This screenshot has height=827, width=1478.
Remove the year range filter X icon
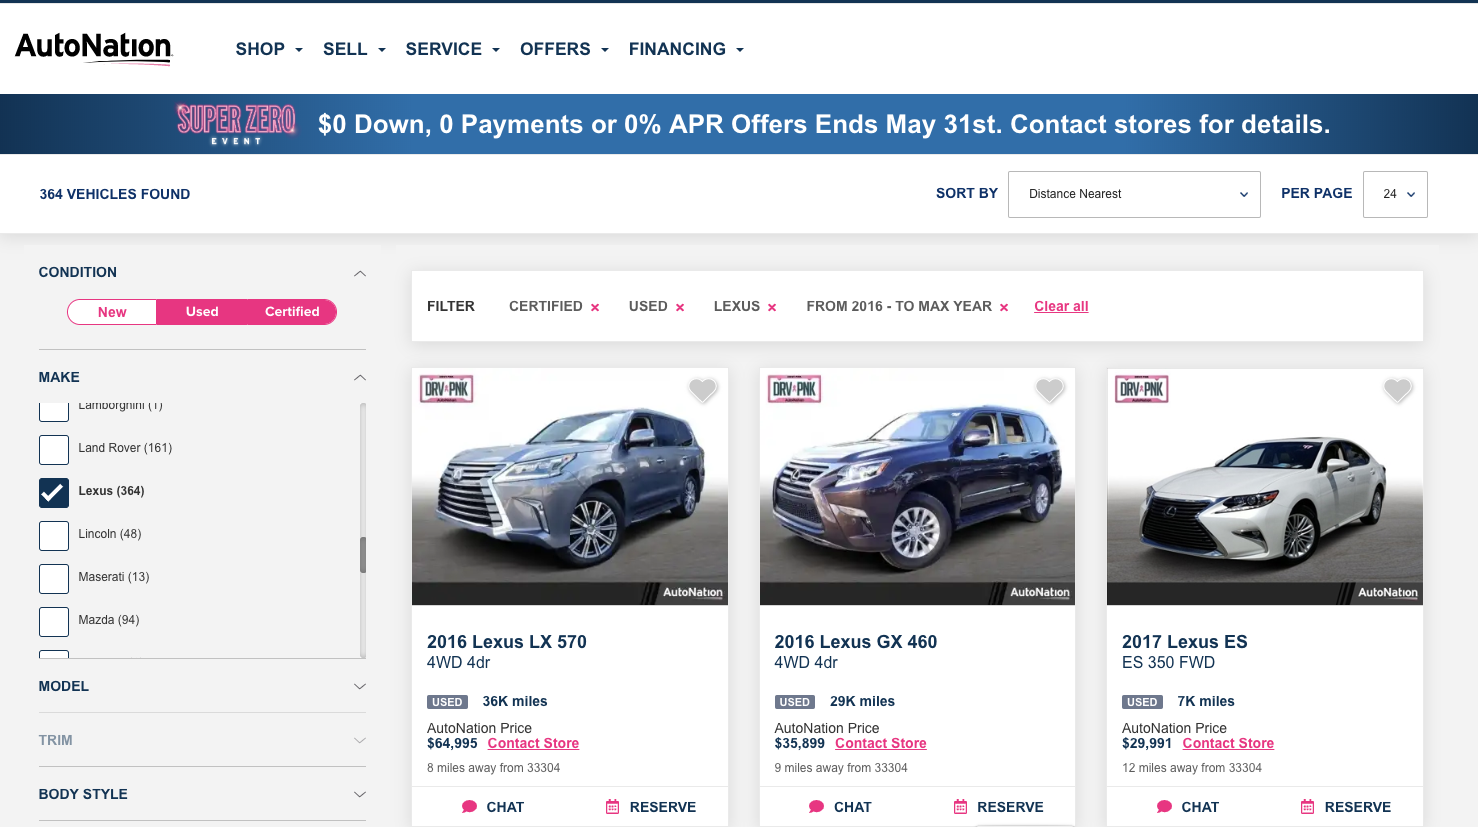pos(1004,308)
